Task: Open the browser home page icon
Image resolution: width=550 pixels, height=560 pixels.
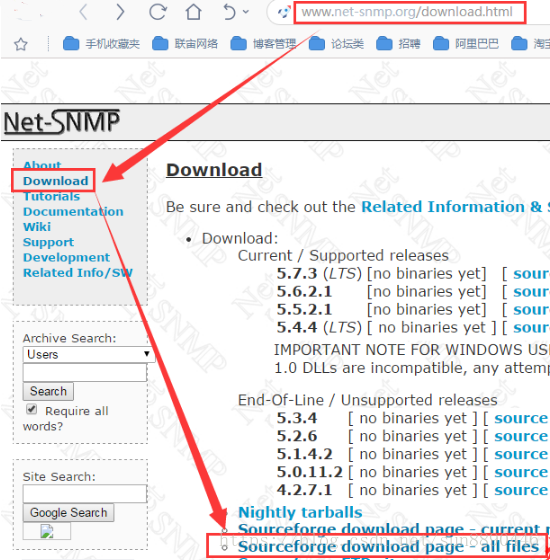Action: click(x=193, y=12)
